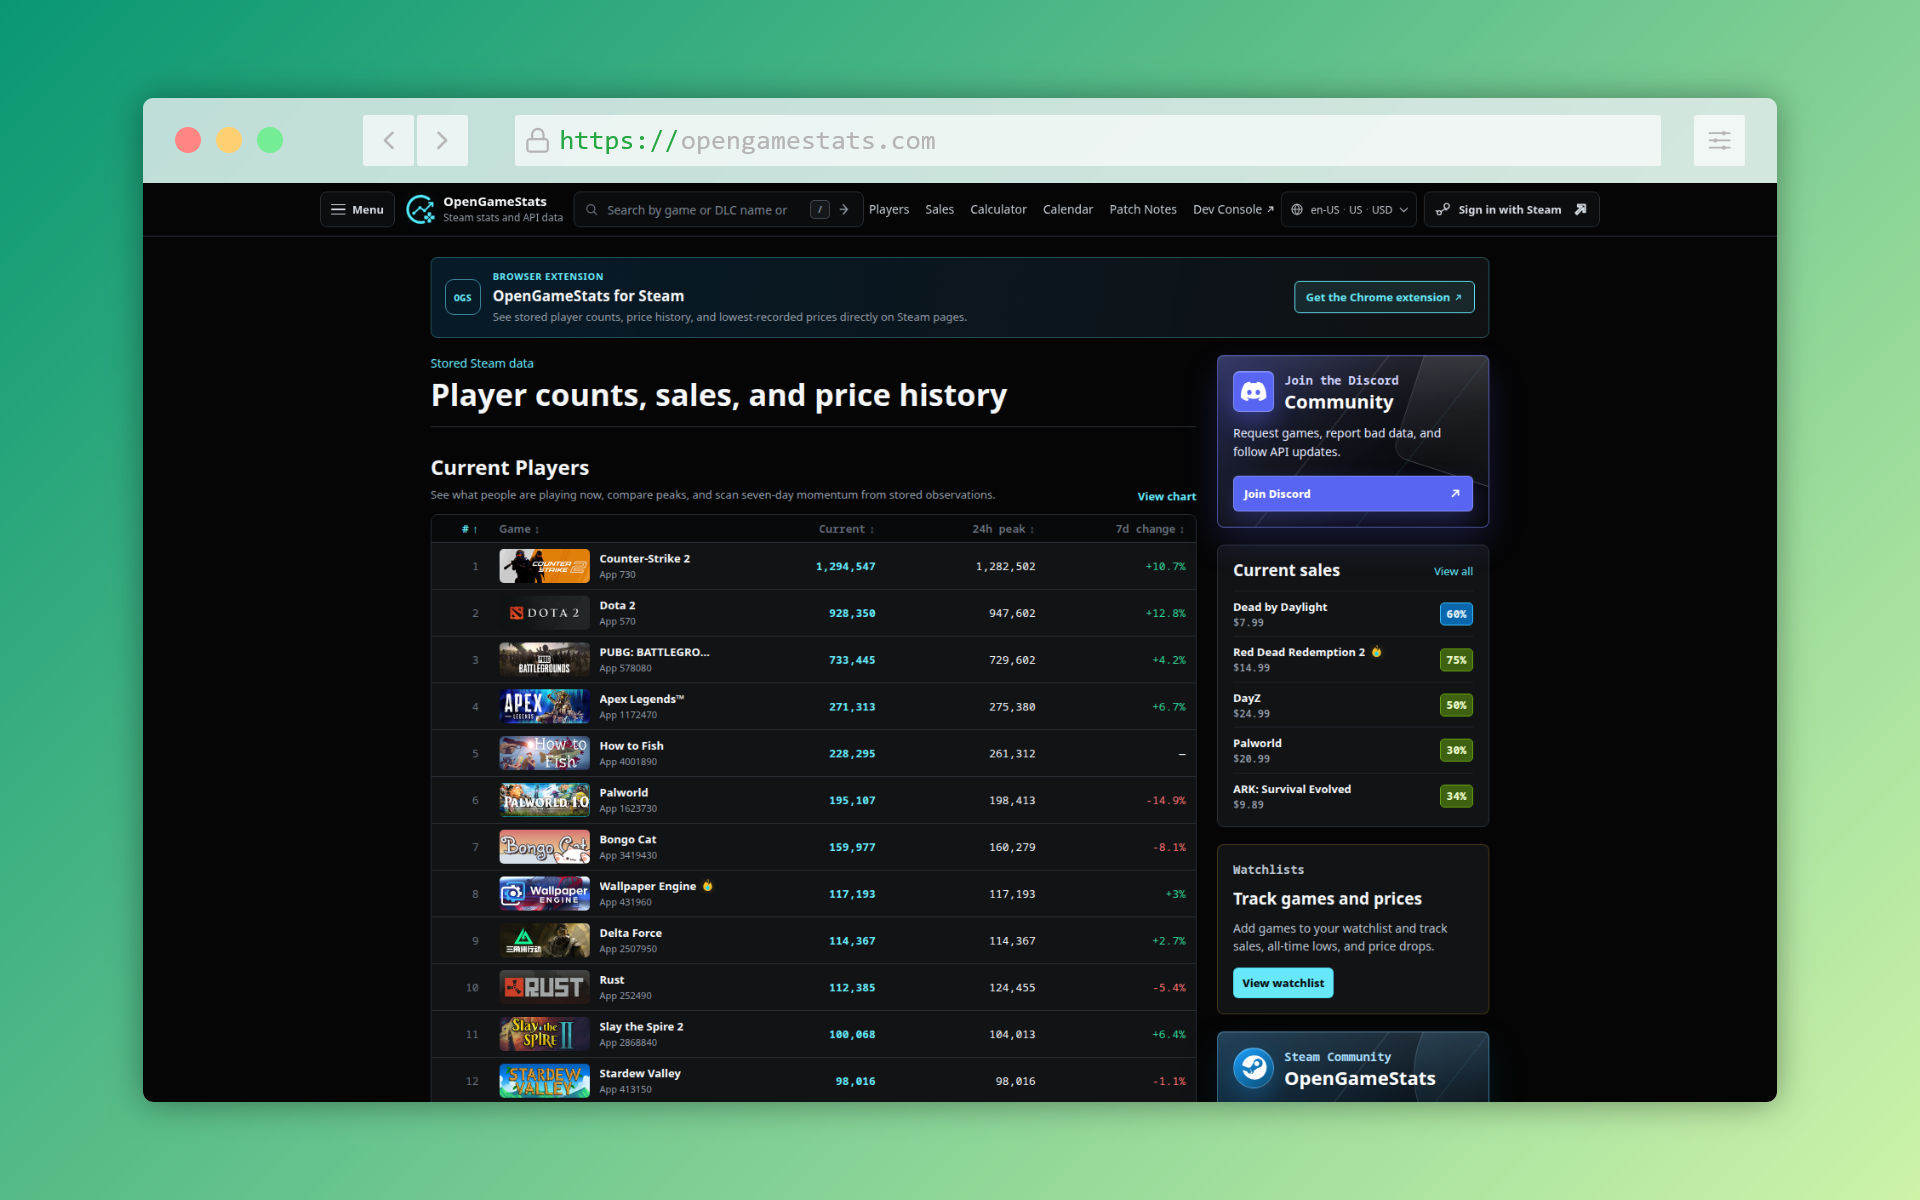Click the 75% discount badge
The height and width of the screenshot is (1200, 1920).
[1456, 660]
